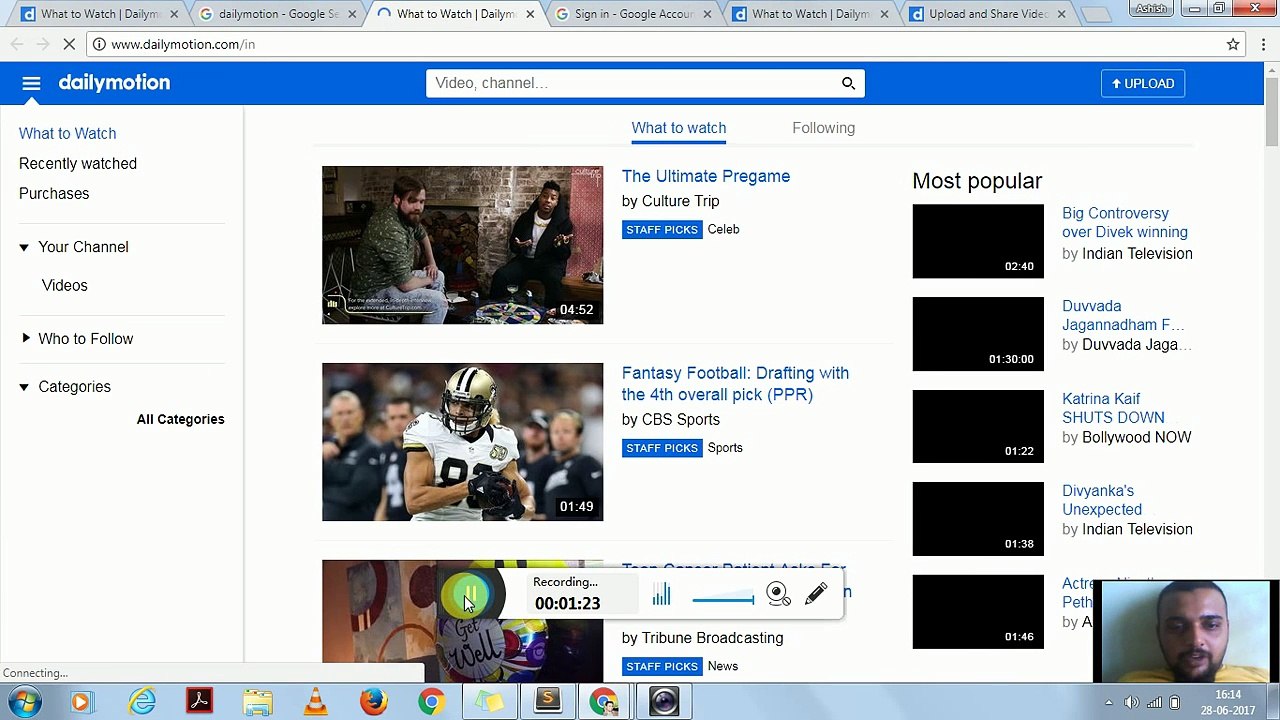The height and width of the screenshot is (720, 1280).
Task: Open the Chrome three-dot menu
Action: click(1264, 44)
